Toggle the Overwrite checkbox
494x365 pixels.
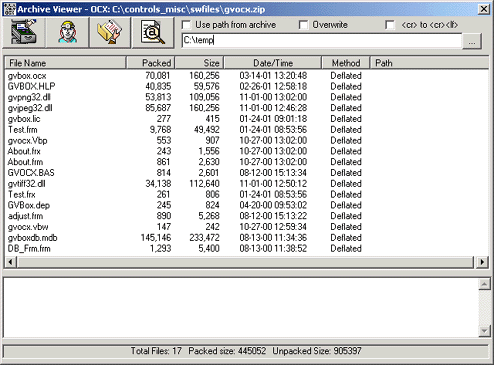(x=303, y=25)
